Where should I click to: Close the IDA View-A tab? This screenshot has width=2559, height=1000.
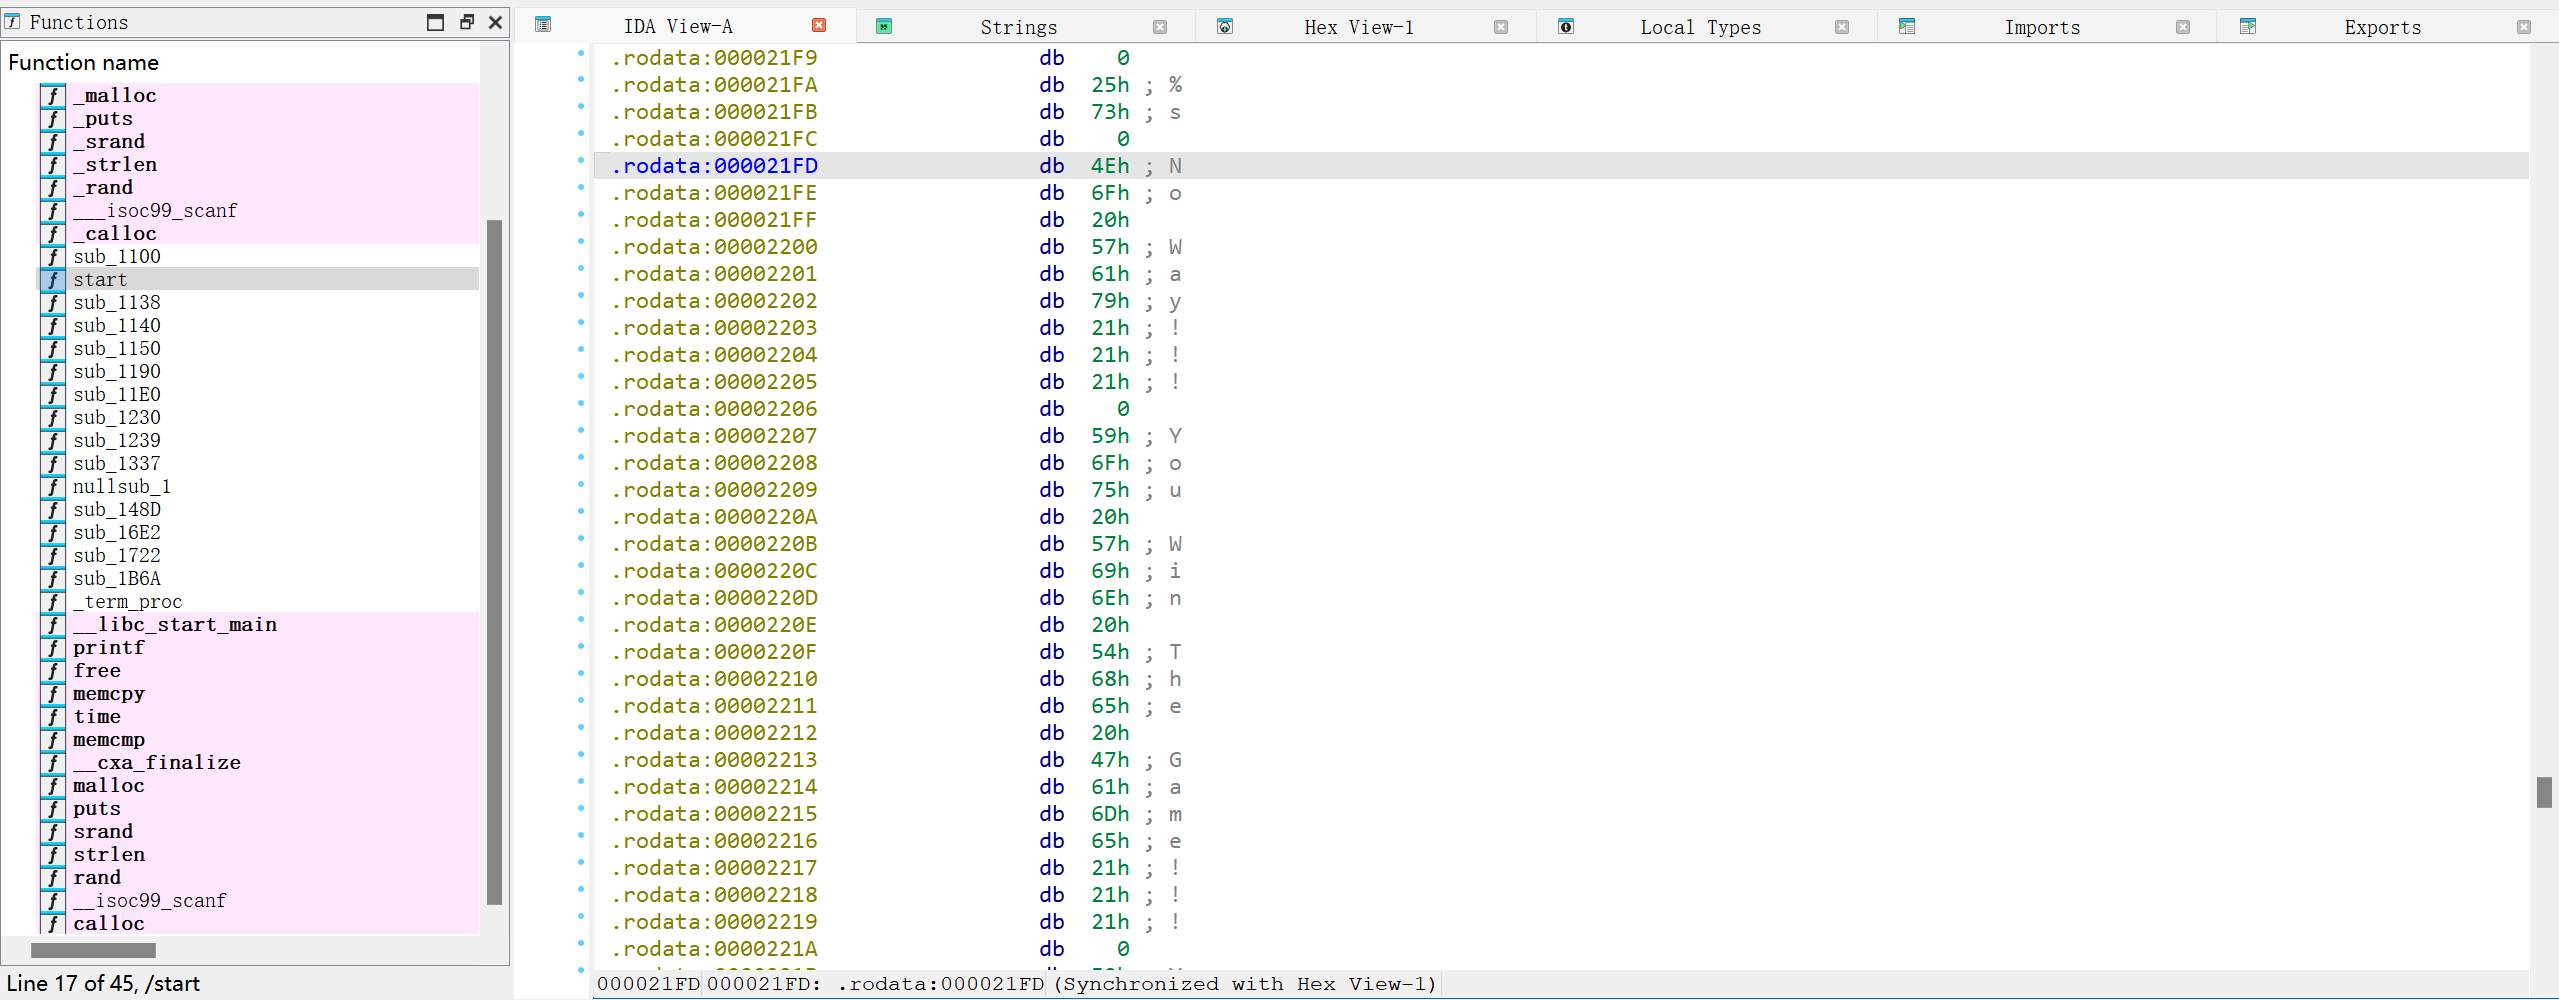click(819, 26)
